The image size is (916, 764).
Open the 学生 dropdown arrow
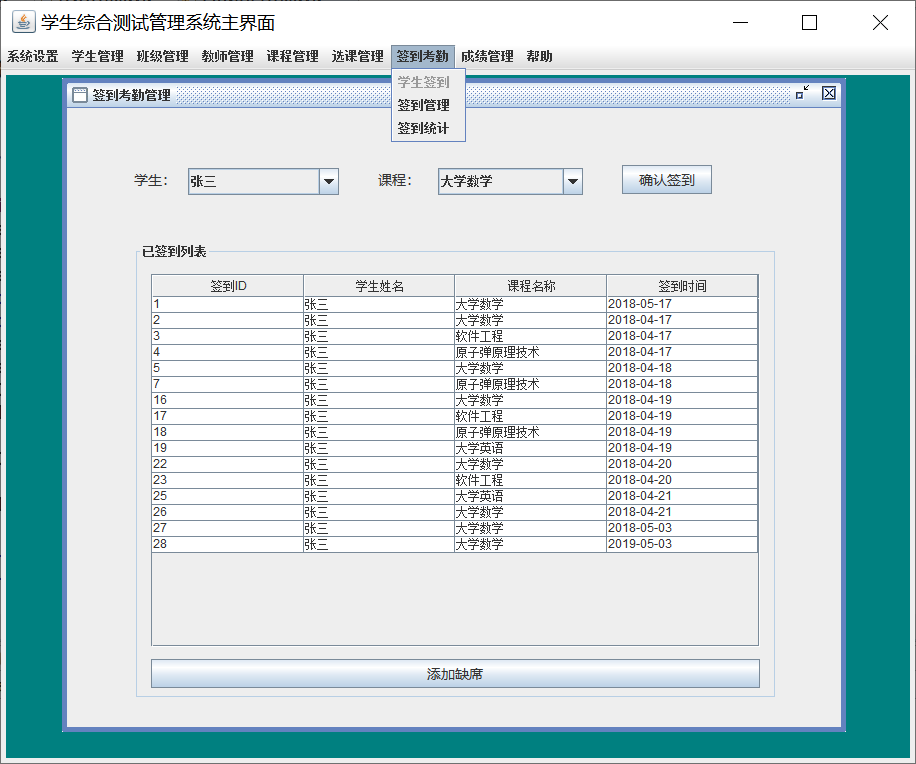pyautogui.click(x=329, y=182)
